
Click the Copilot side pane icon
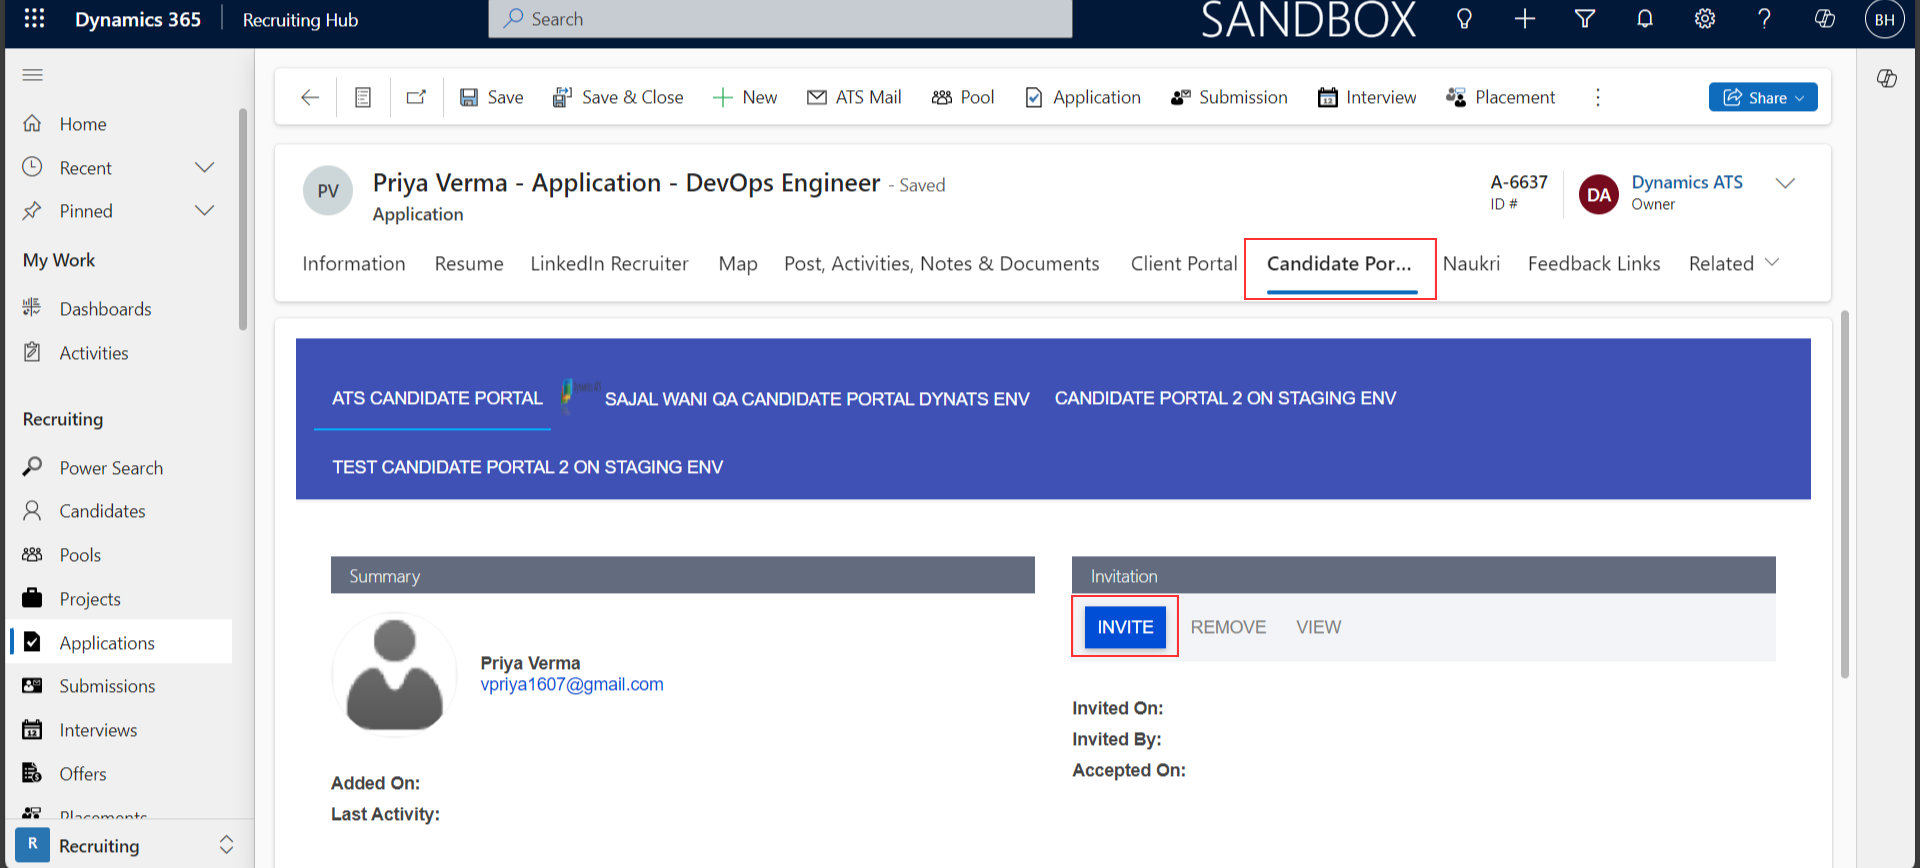pos(1887,78)
